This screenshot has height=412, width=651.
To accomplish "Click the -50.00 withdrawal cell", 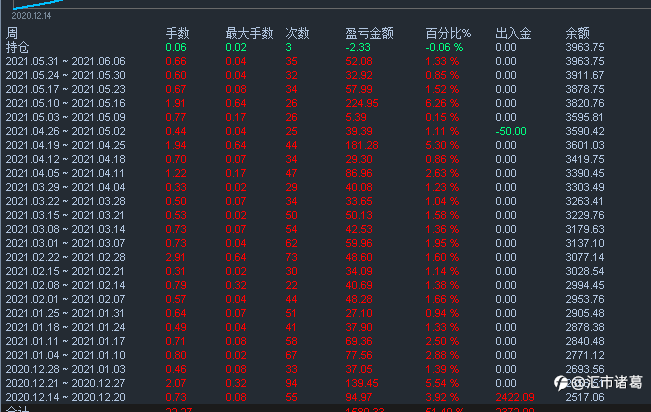I will 512,131.
